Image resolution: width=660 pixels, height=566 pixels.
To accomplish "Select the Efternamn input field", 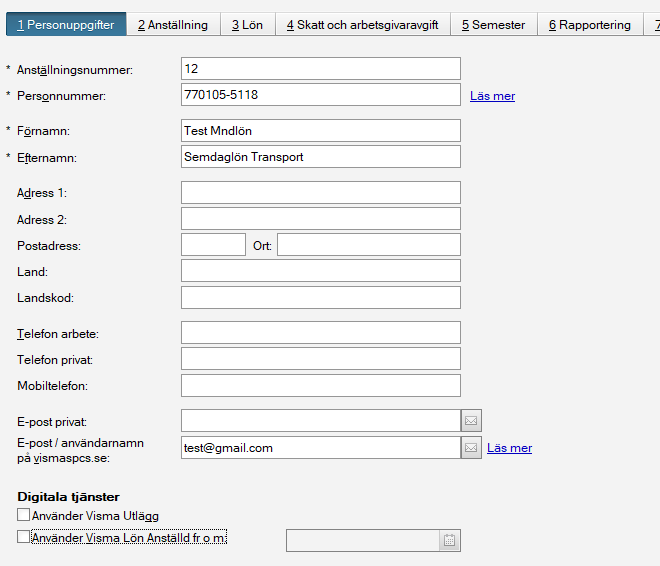I will [x=321, y=157].
